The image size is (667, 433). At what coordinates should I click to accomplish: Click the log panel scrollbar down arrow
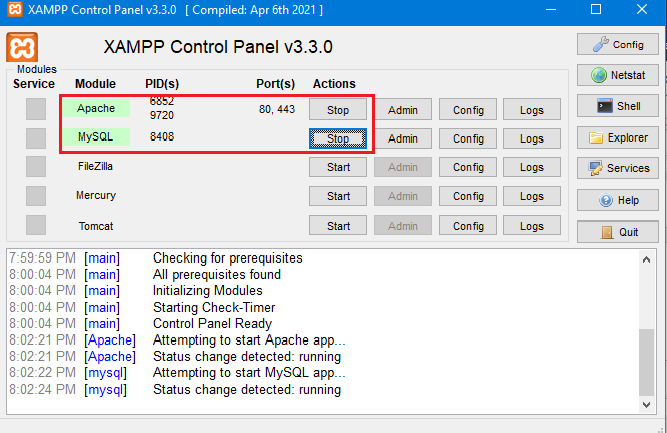[x=648, y=404]
